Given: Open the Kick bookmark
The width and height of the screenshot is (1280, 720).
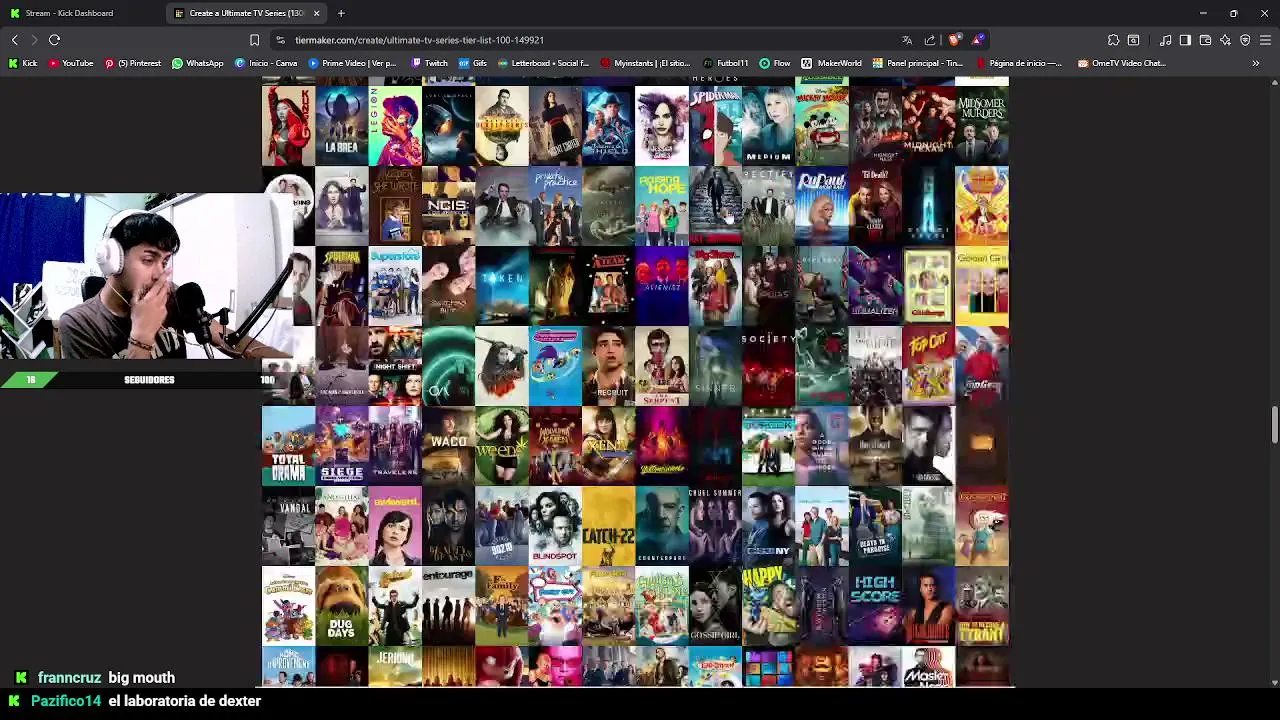Looking at the screenshot, I should 23,63.
